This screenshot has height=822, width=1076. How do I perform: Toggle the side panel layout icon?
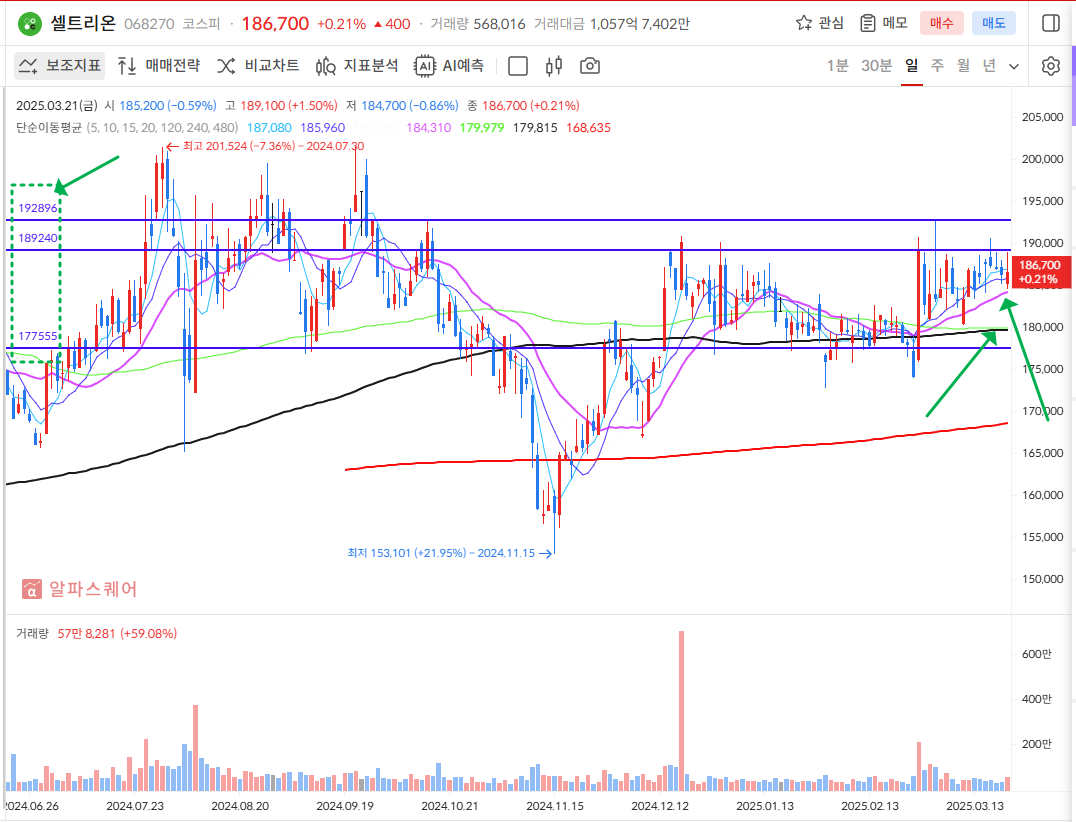[x=1050, y=23]
